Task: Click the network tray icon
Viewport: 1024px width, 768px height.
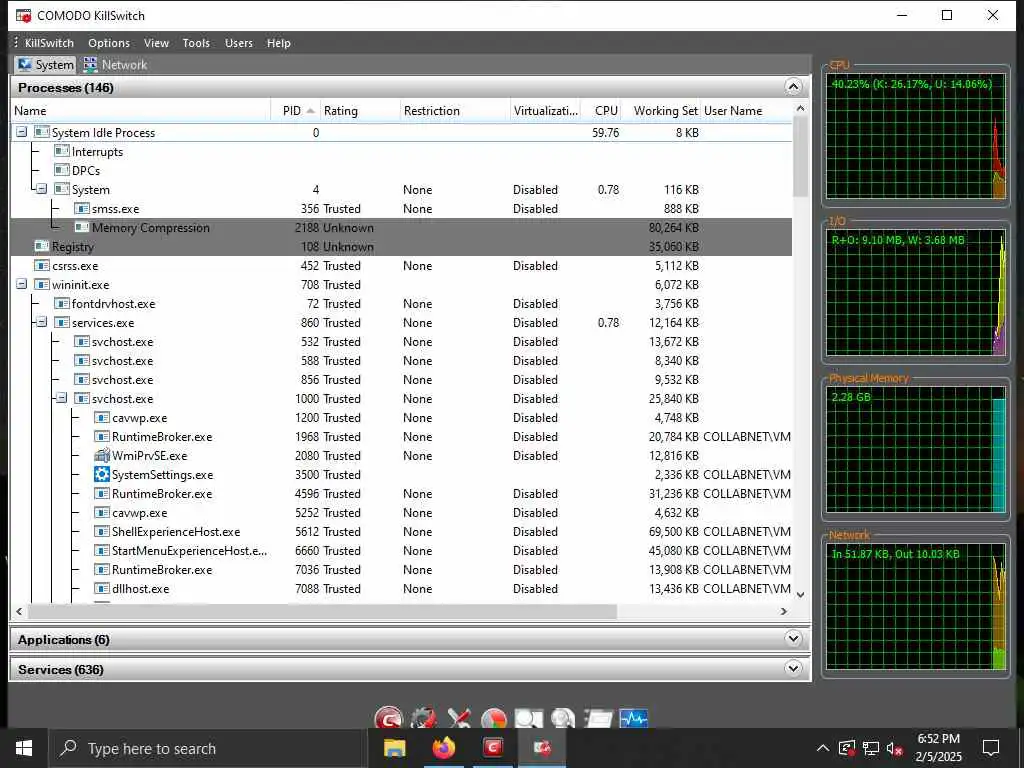Action: coord(871,748)
